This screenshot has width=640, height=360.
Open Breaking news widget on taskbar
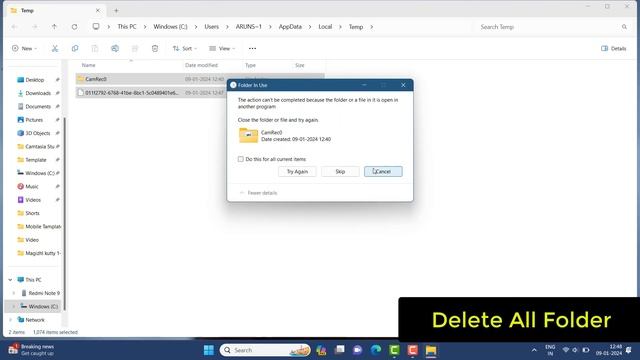tap(31, 350)
